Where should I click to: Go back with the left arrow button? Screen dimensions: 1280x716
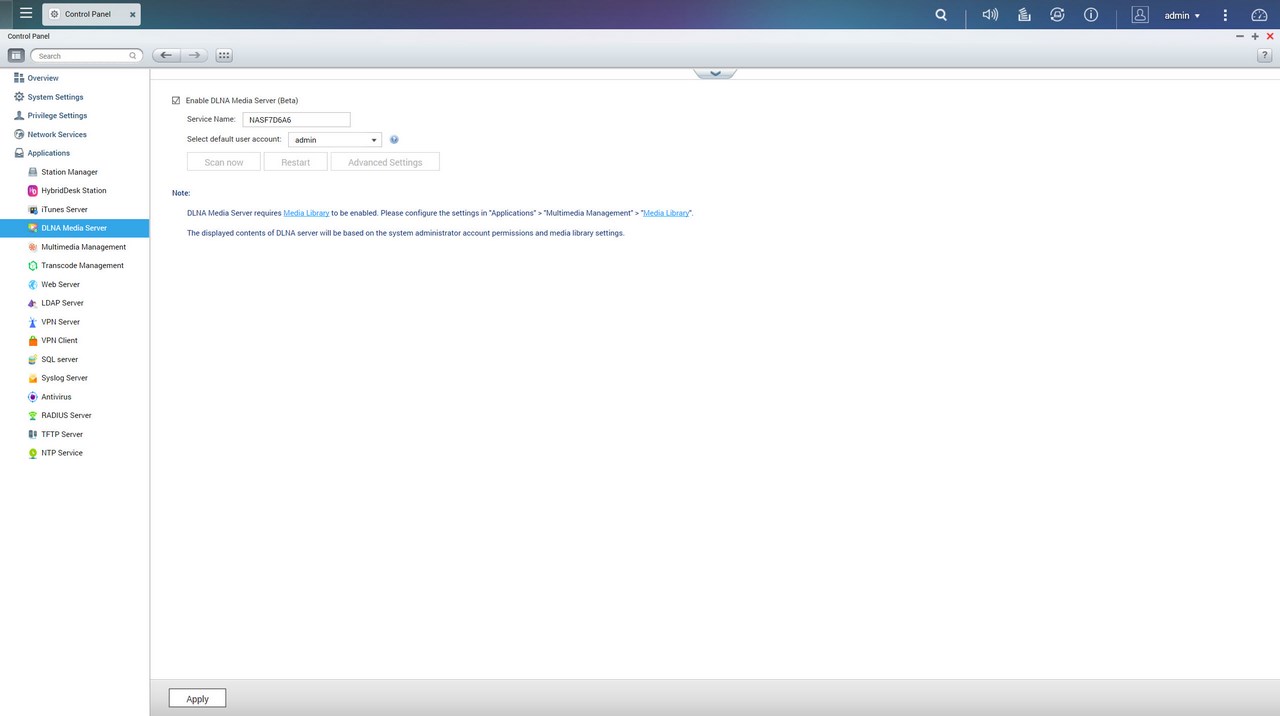point(166,55)
